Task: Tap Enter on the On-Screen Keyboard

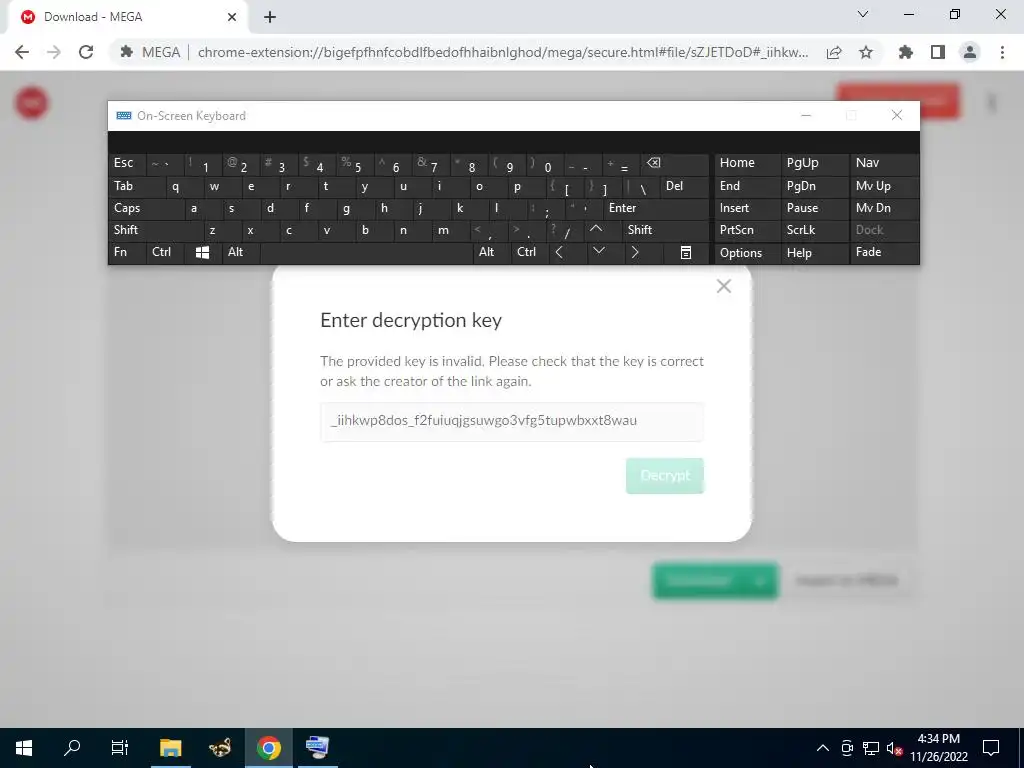Action: coord(656,208)
